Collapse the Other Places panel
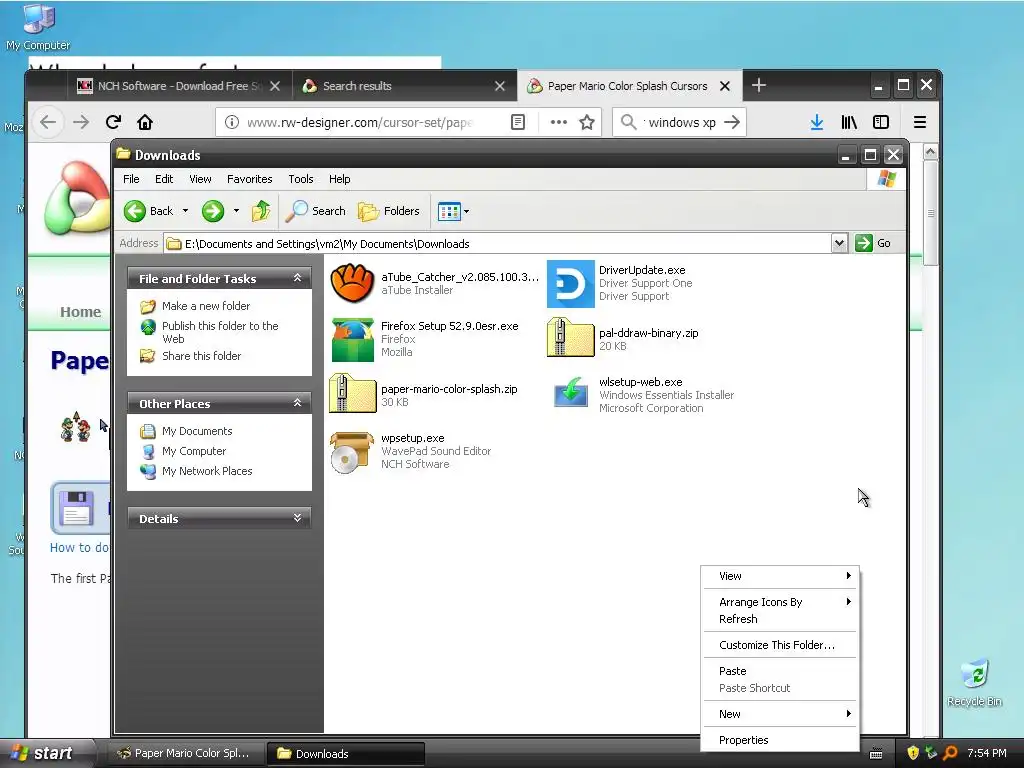The image size is (1024, 768). 297,403
